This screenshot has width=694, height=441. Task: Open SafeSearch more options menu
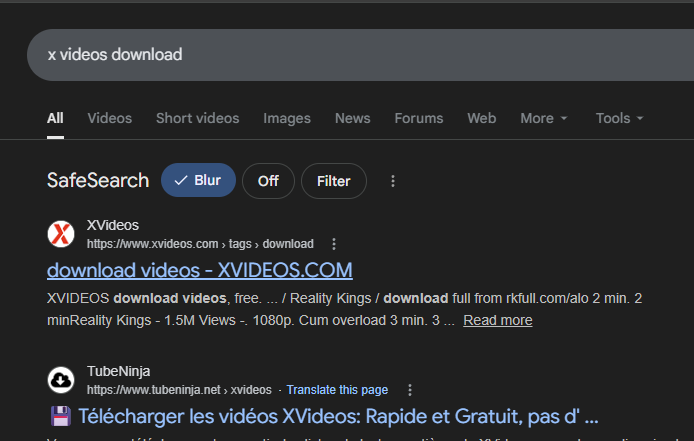click(393, 181)
